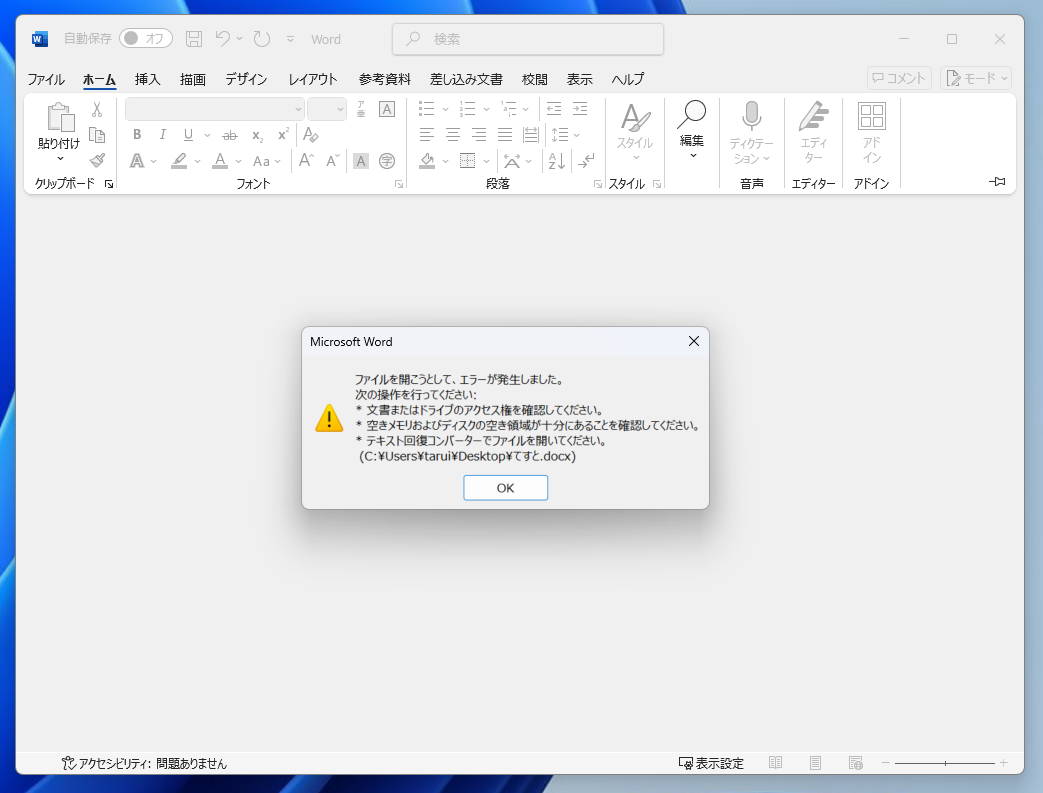The width and height of the screenshot is (1043, 793).
Task: Toggle AutoSave off switch (自動保存)
Action: click(x=147, y=38)
